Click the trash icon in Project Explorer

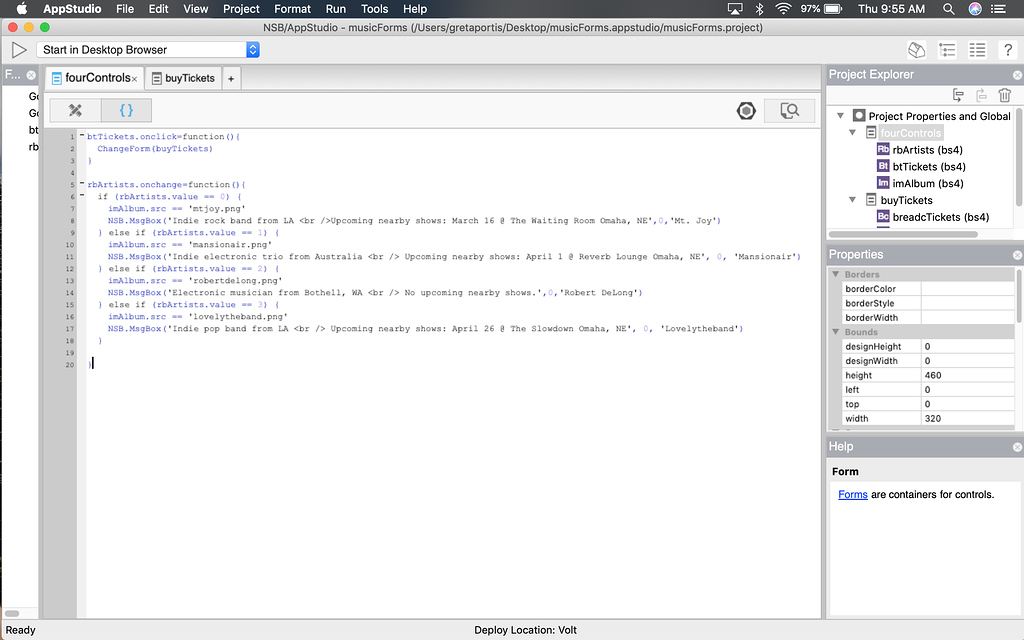[1004, 94]
